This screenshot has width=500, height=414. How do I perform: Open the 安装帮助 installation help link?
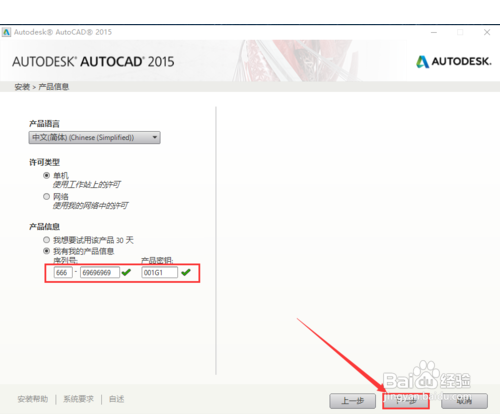[33, 399]
